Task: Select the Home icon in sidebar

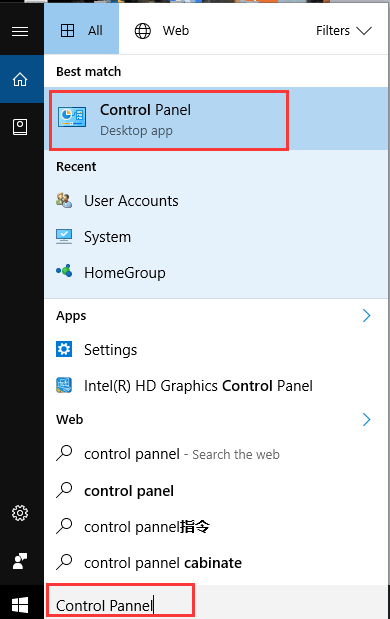Action: click(x=20, y=79)
